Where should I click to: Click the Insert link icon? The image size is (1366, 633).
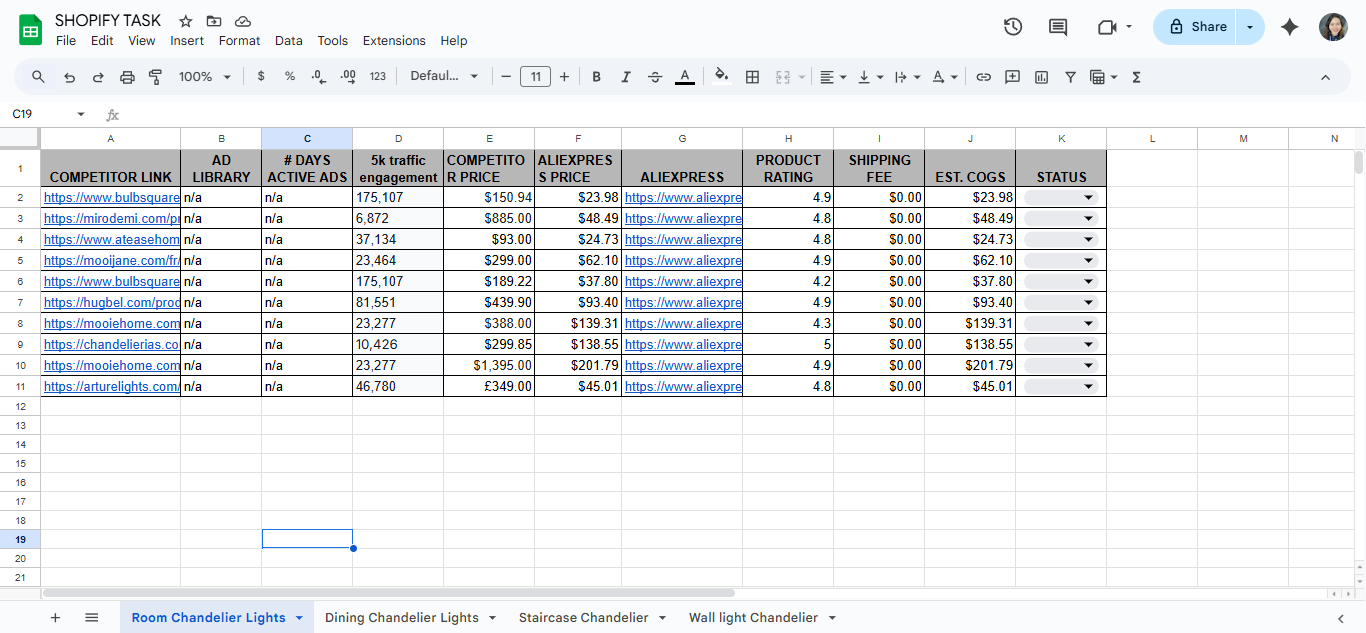coord(983,77)
